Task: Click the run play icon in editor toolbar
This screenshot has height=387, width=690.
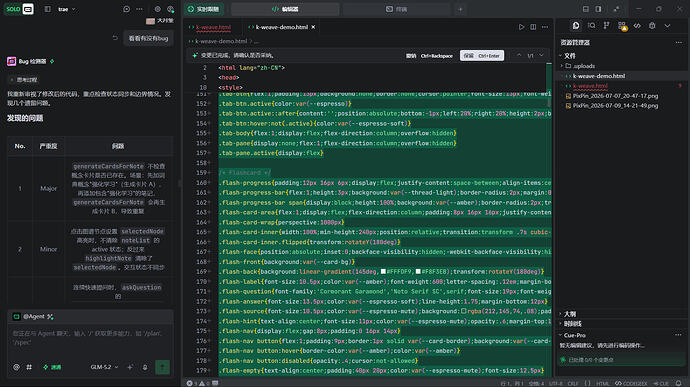Action: point(521,27)
